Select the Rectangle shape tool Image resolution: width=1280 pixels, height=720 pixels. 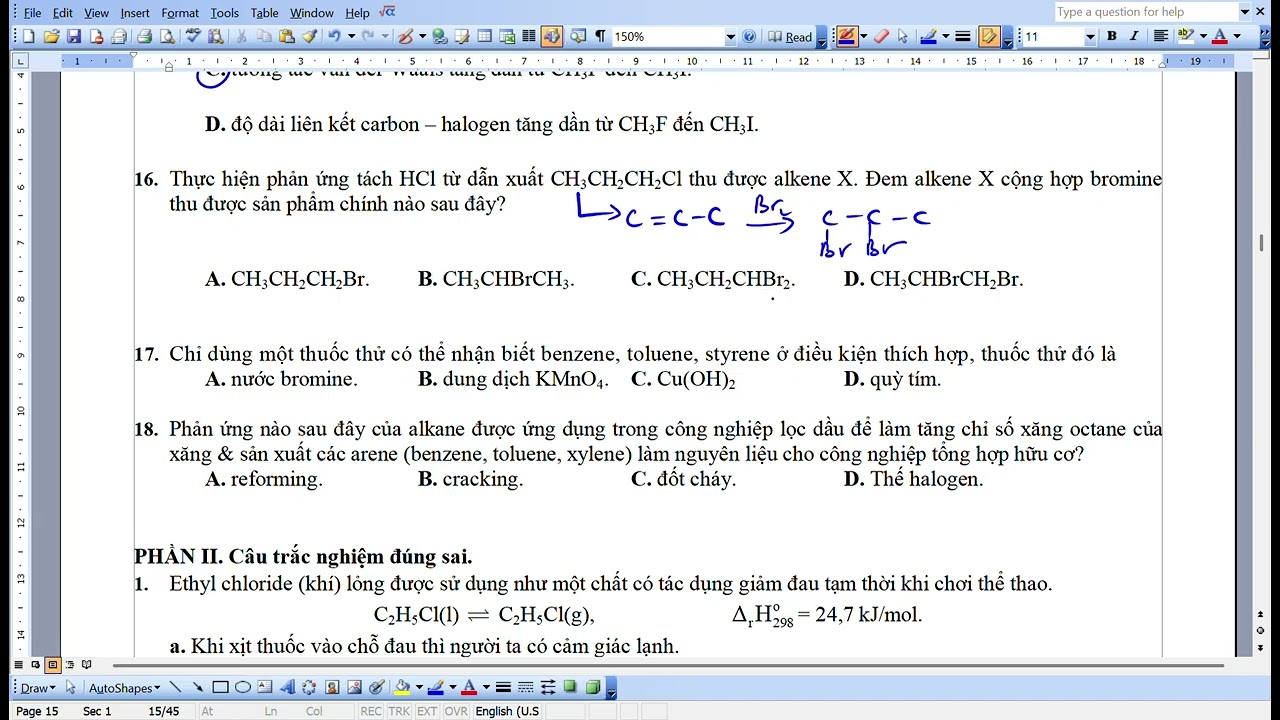pyautogui.click(x=220, y=688)
